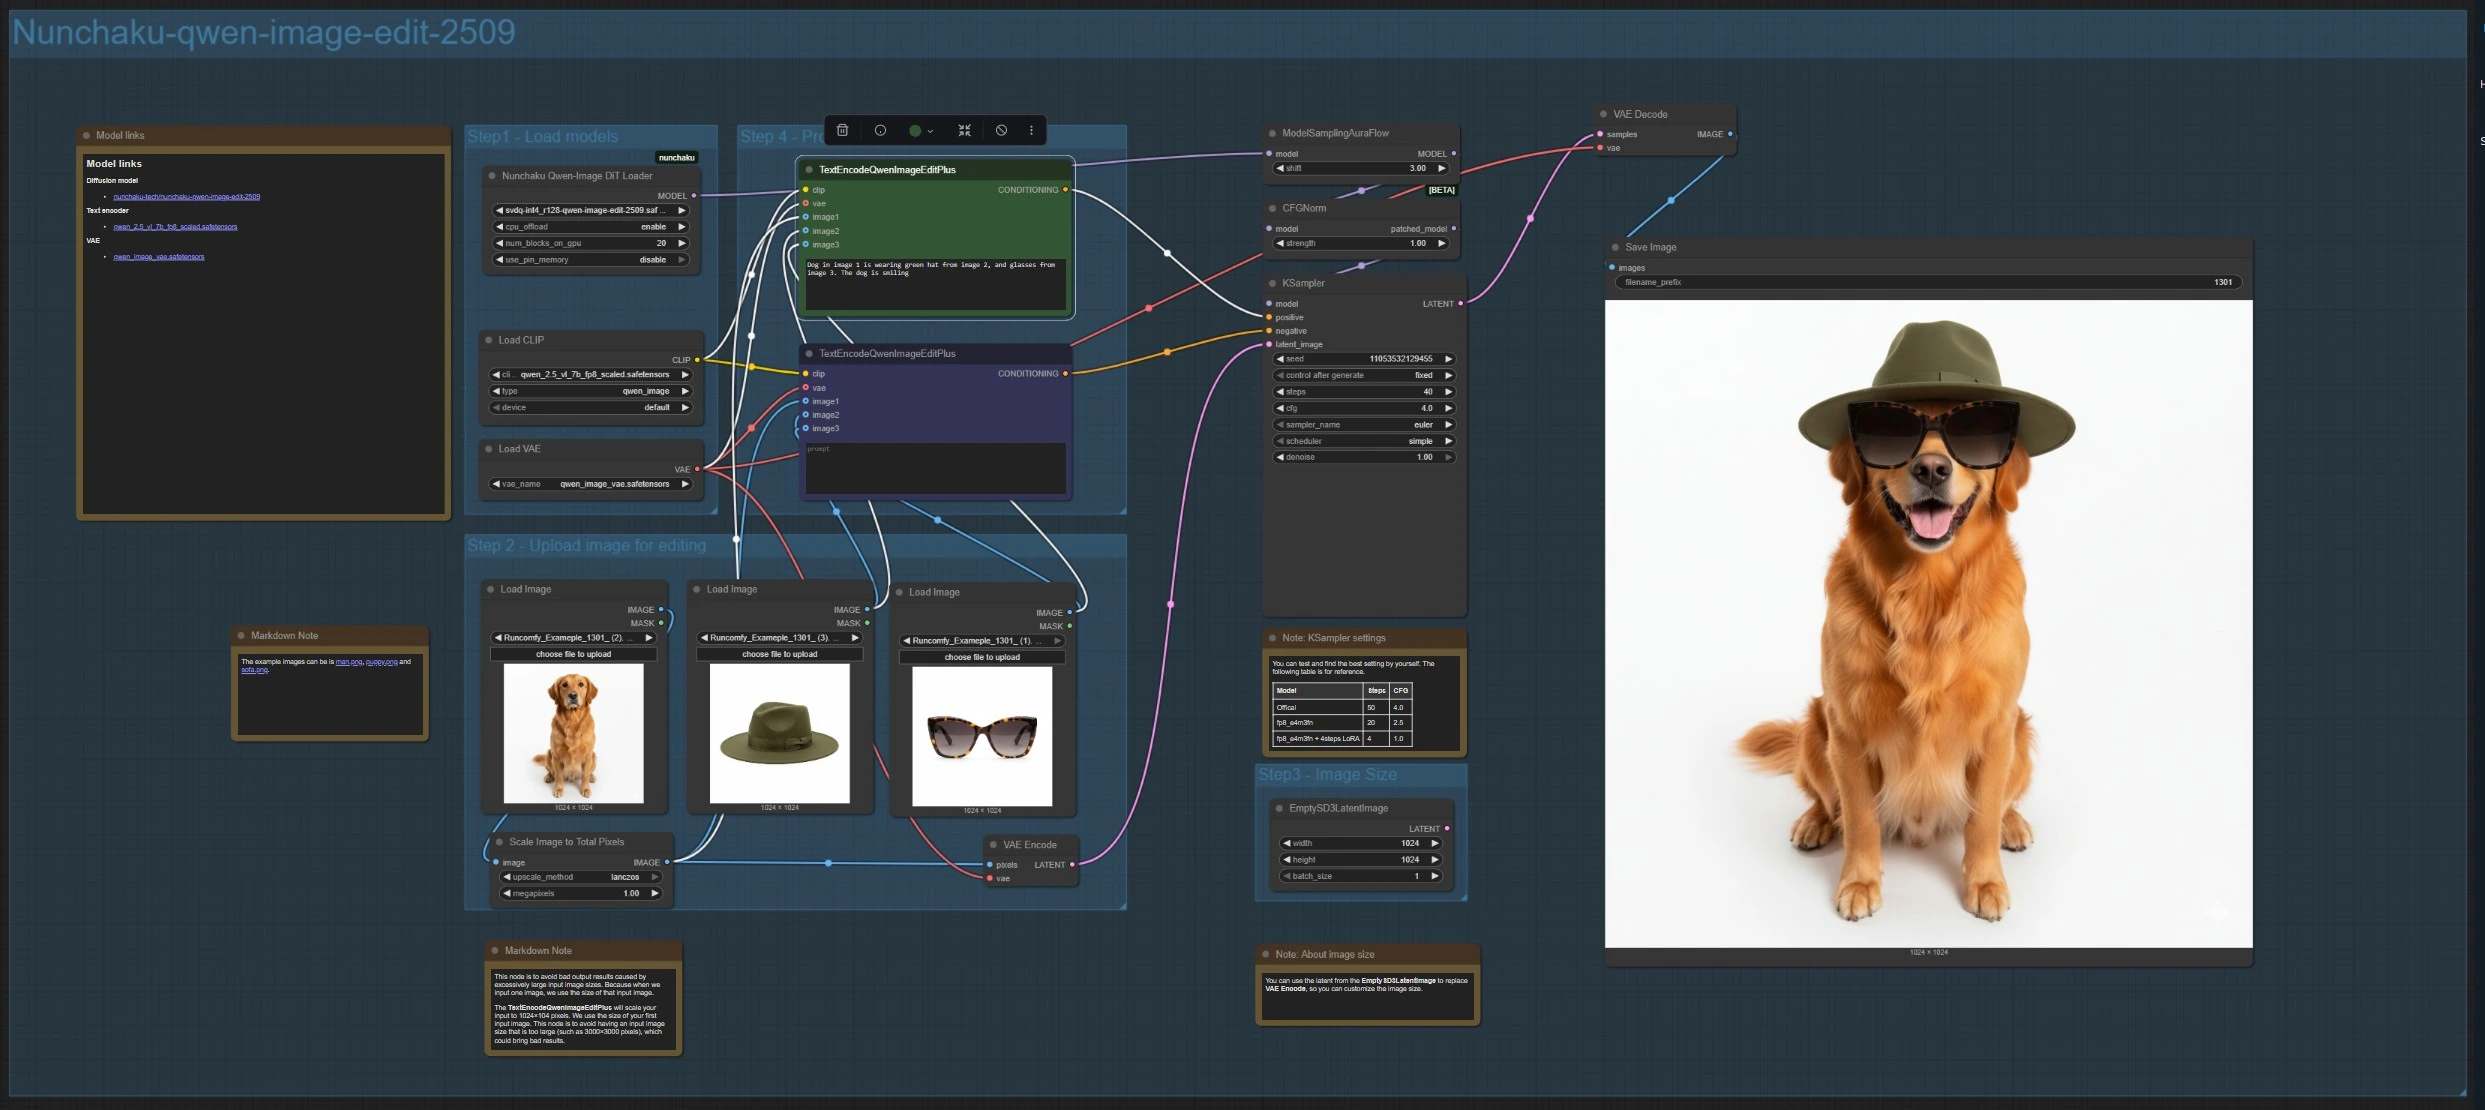Click the empty prompt box in purple TextEncode node
Viewport: 2485px width, 1110px height.
[936, 467]
